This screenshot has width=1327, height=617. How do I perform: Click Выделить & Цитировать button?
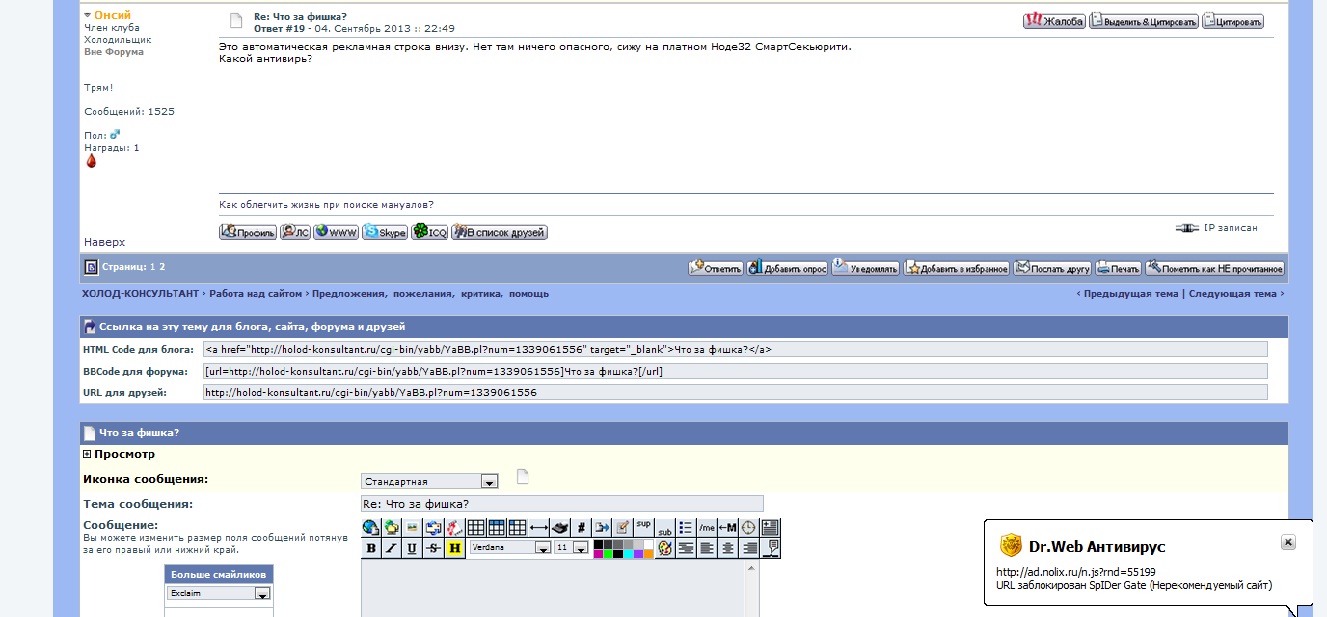pyautogui.click(x=1144, y=21)
